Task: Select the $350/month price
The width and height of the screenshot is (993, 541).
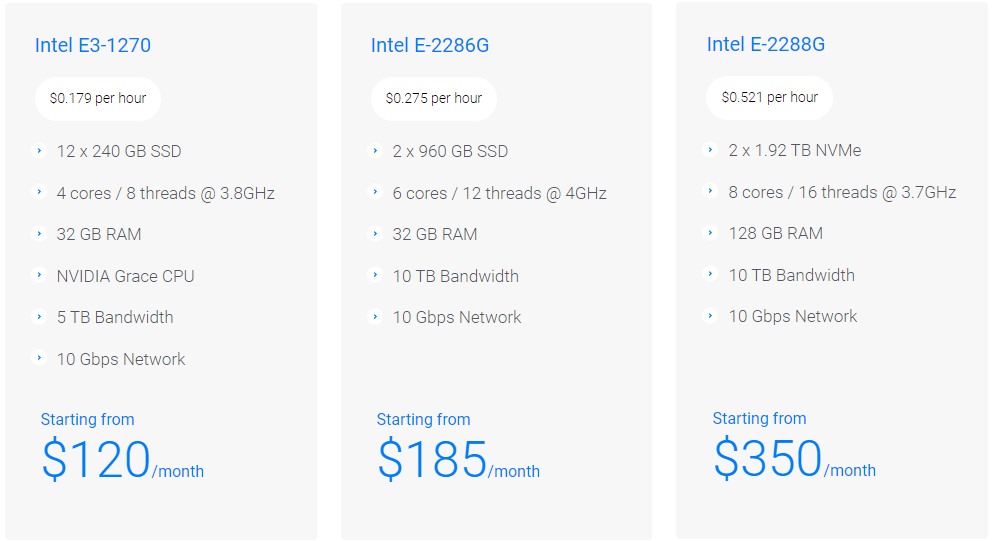Action: click(x=795, y=458)
